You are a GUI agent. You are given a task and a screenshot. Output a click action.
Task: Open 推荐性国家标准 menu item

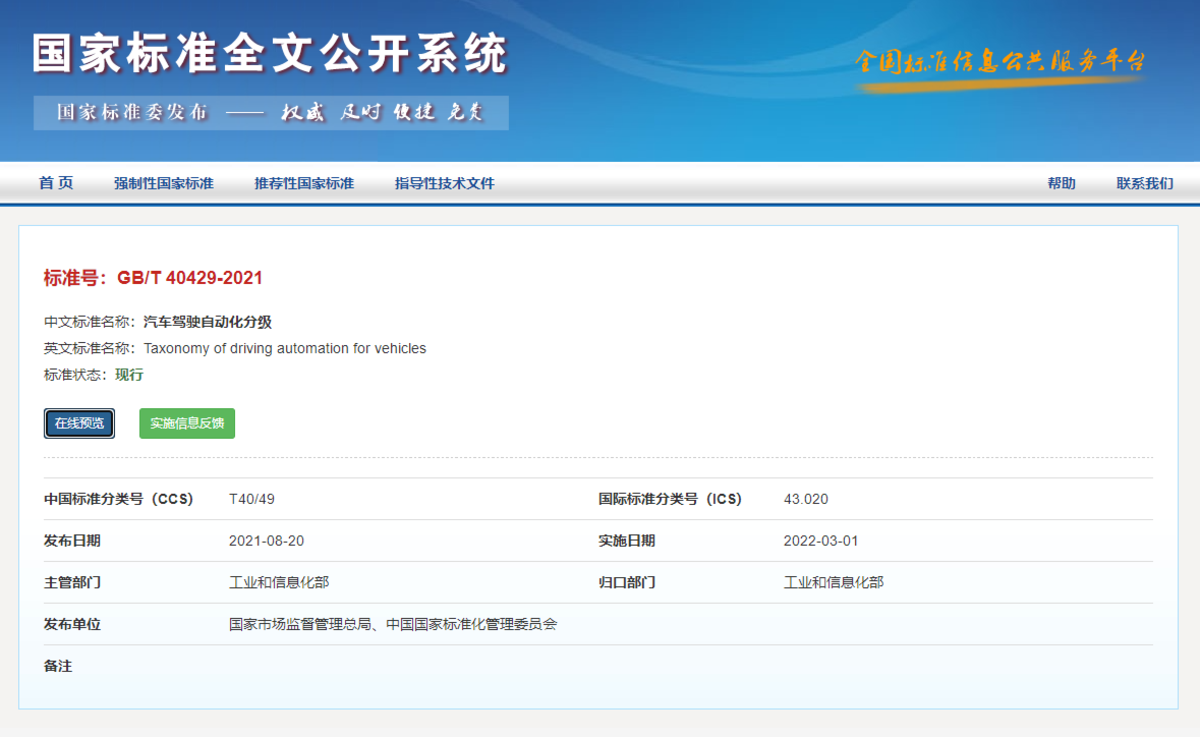304,183
